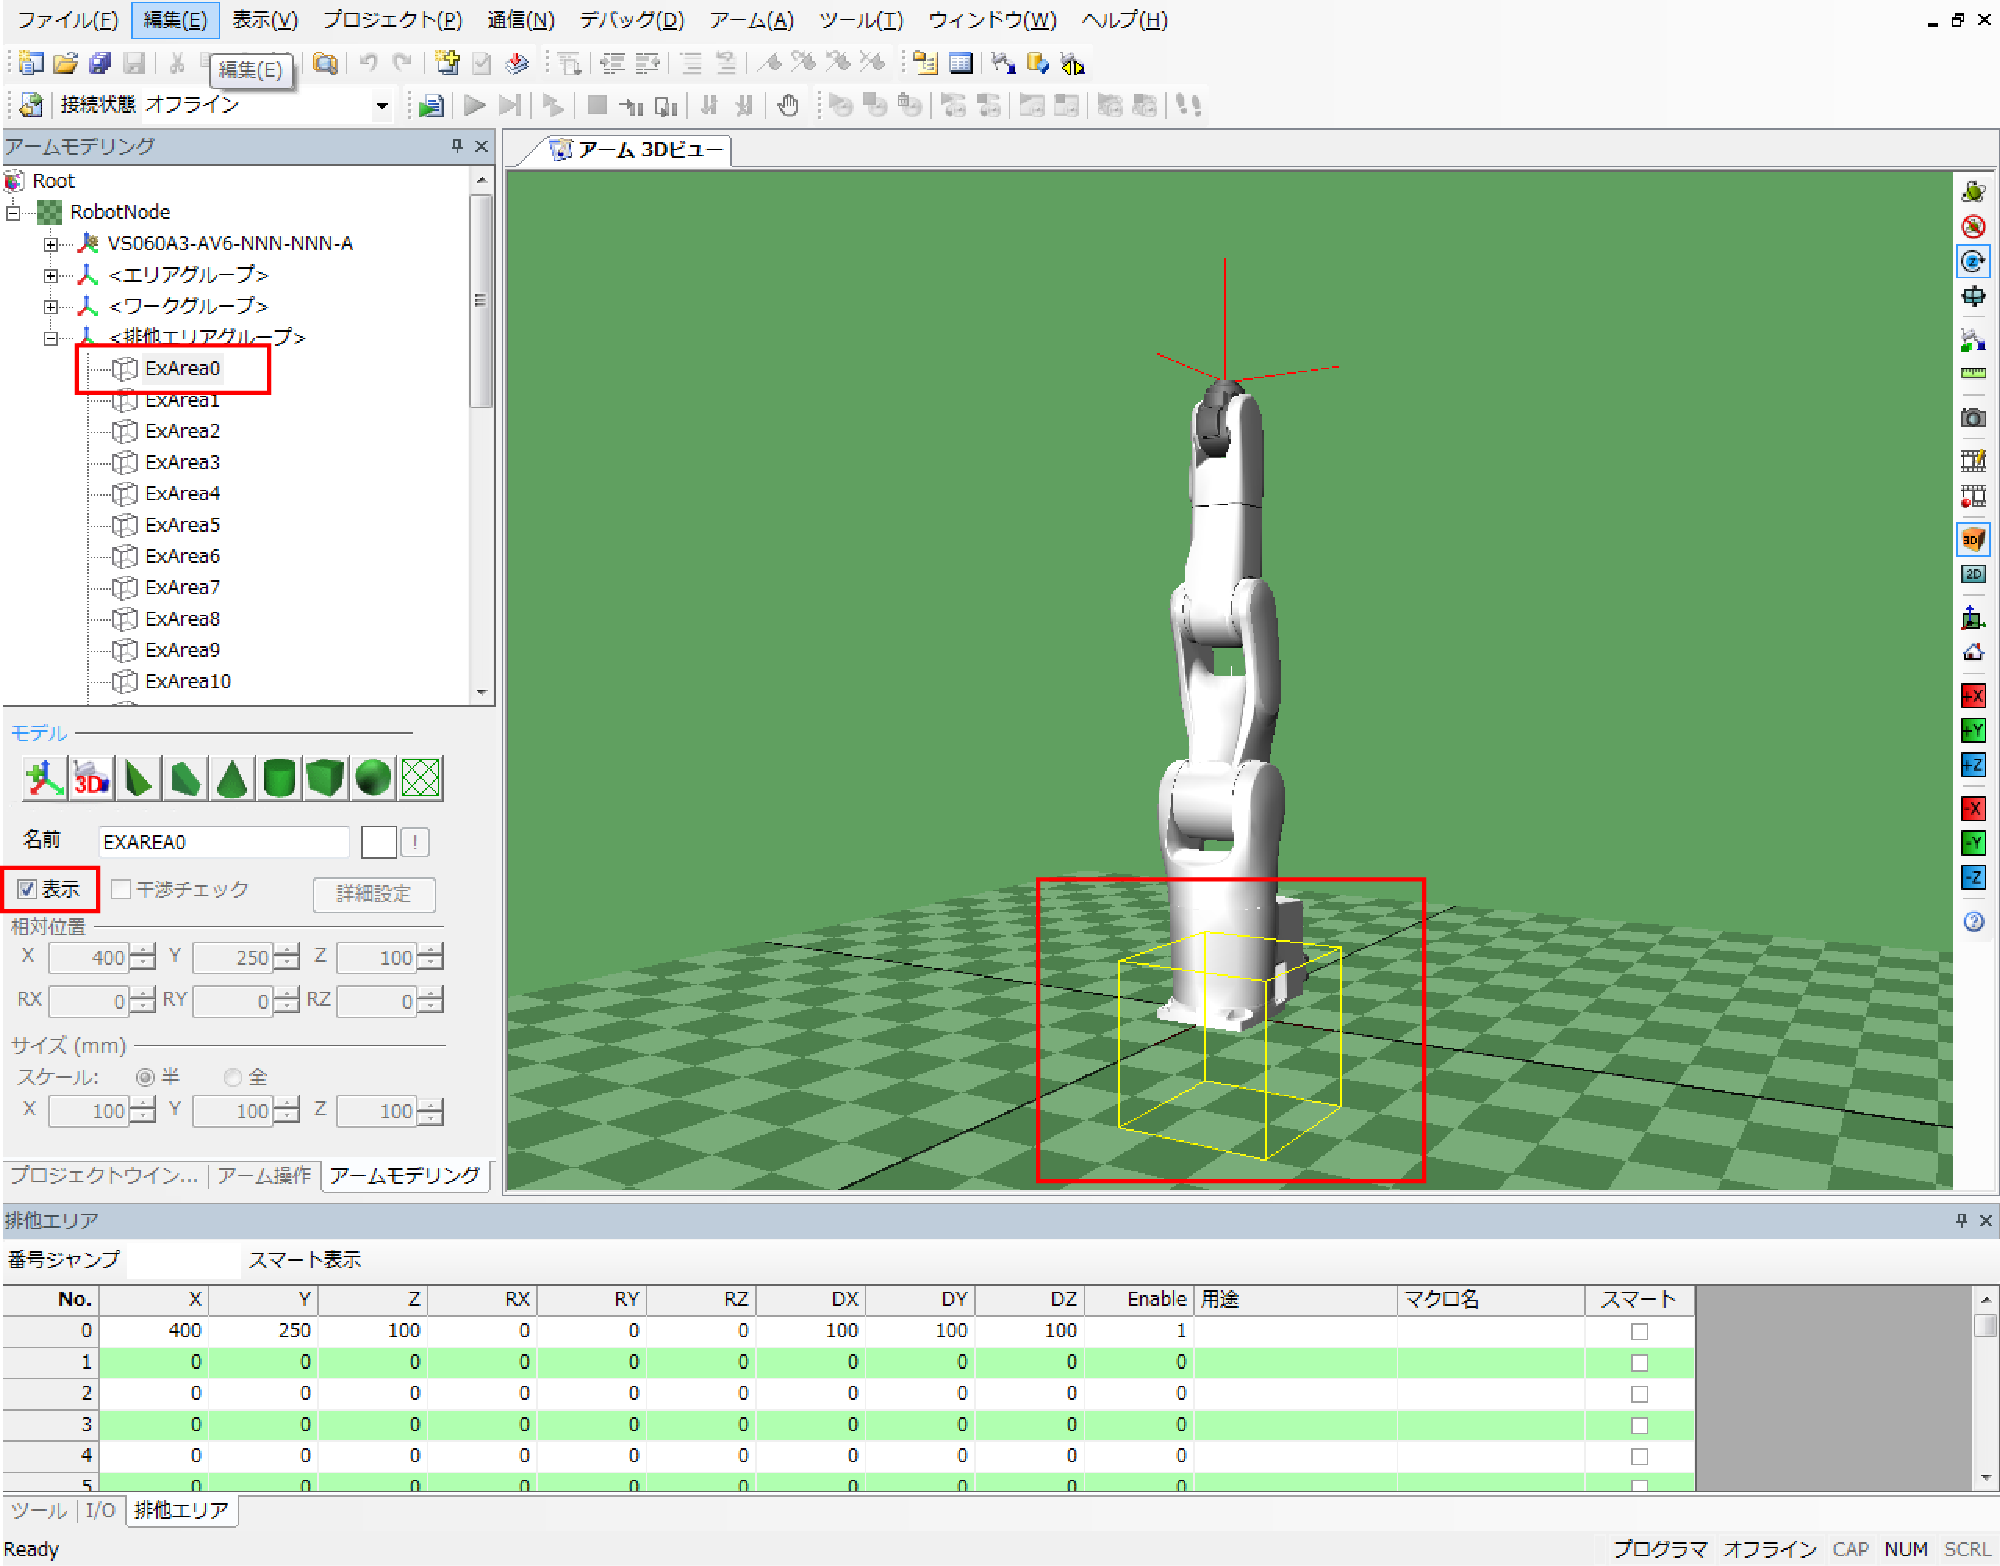Image resolution: width=2000 pixels, height=1566 pixels.
Task: Click the +X view direction icon
Action: point(1972,696)
